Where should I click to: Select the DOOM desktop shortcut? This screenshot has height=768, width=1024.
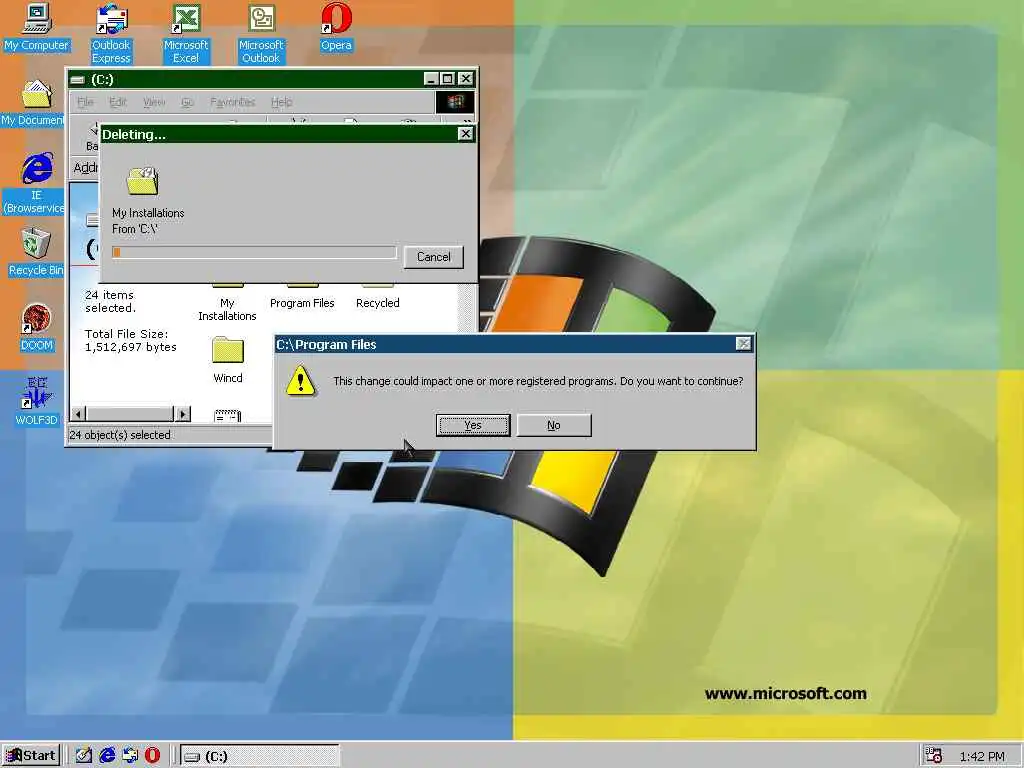coord(36,328)
